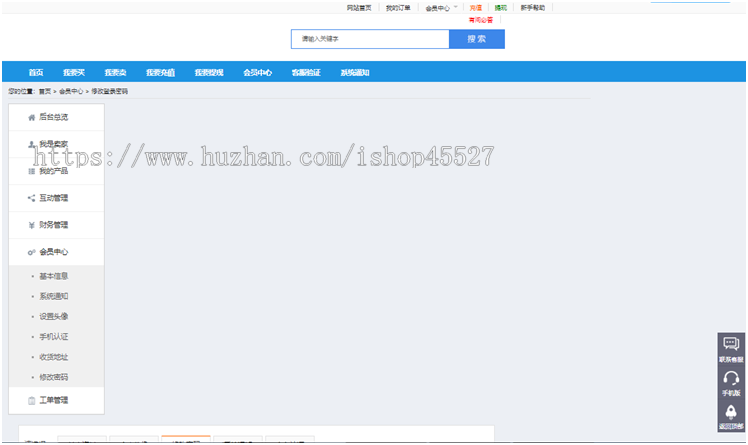This screenshot has width=748, height=445.
Task: Open 系统通知 in the blue navigation bar
Action: point(355,72)
